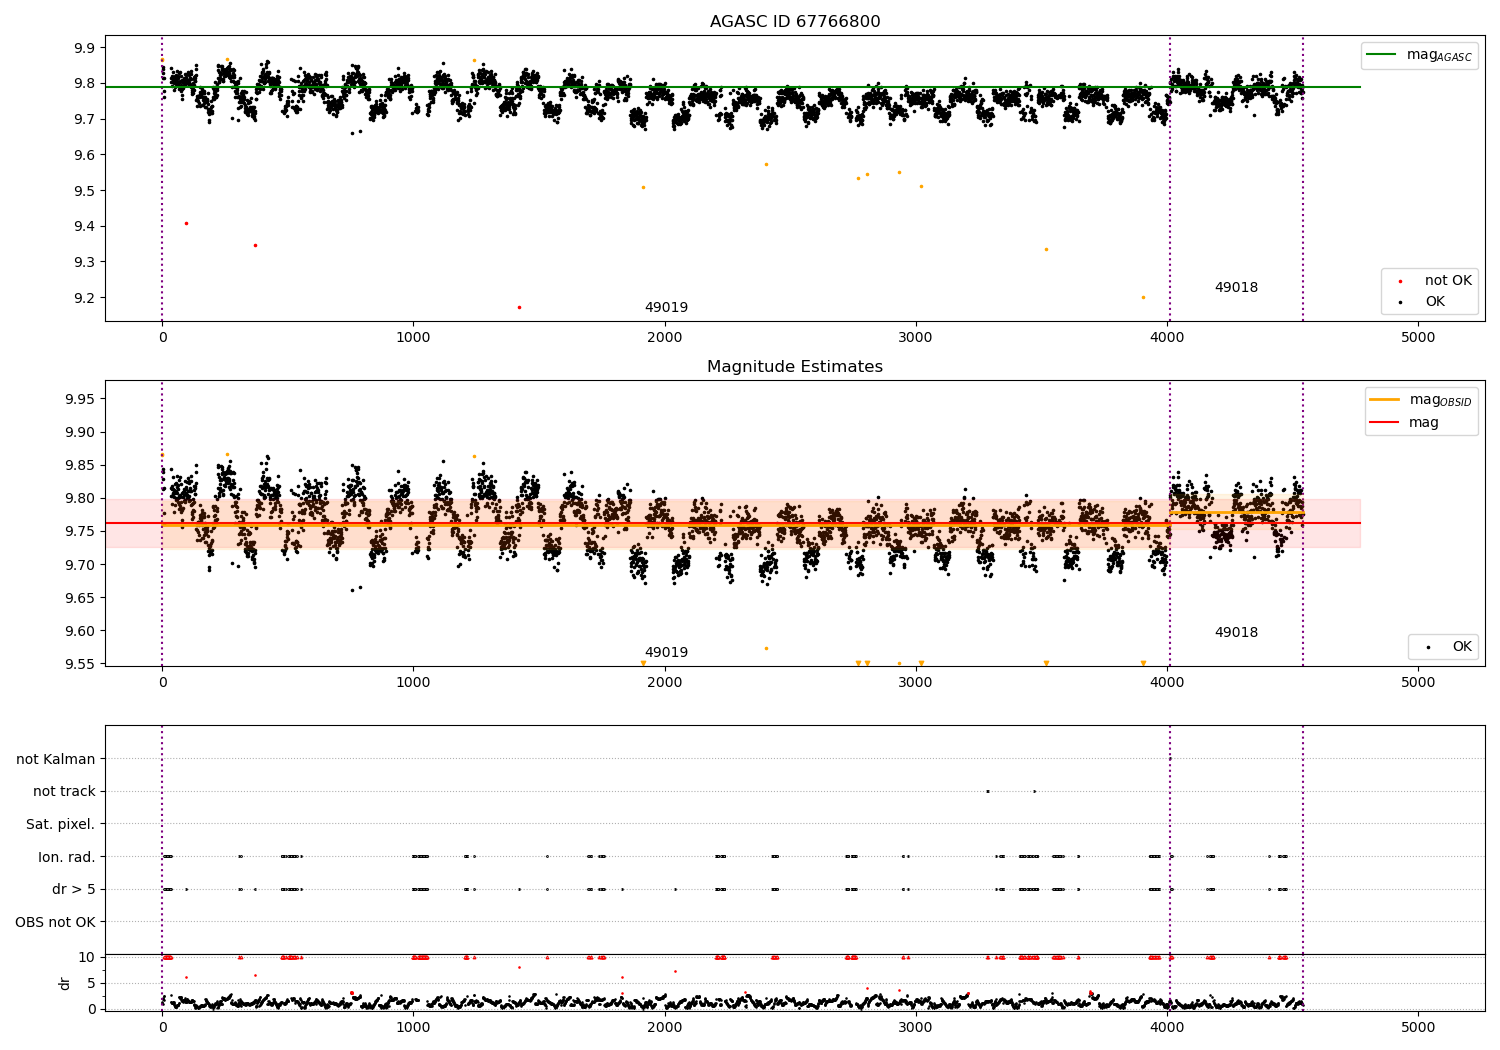Click the 'Ion. rad.' row label
The width and height of the screenshot is (1500, 1050).
67,857
